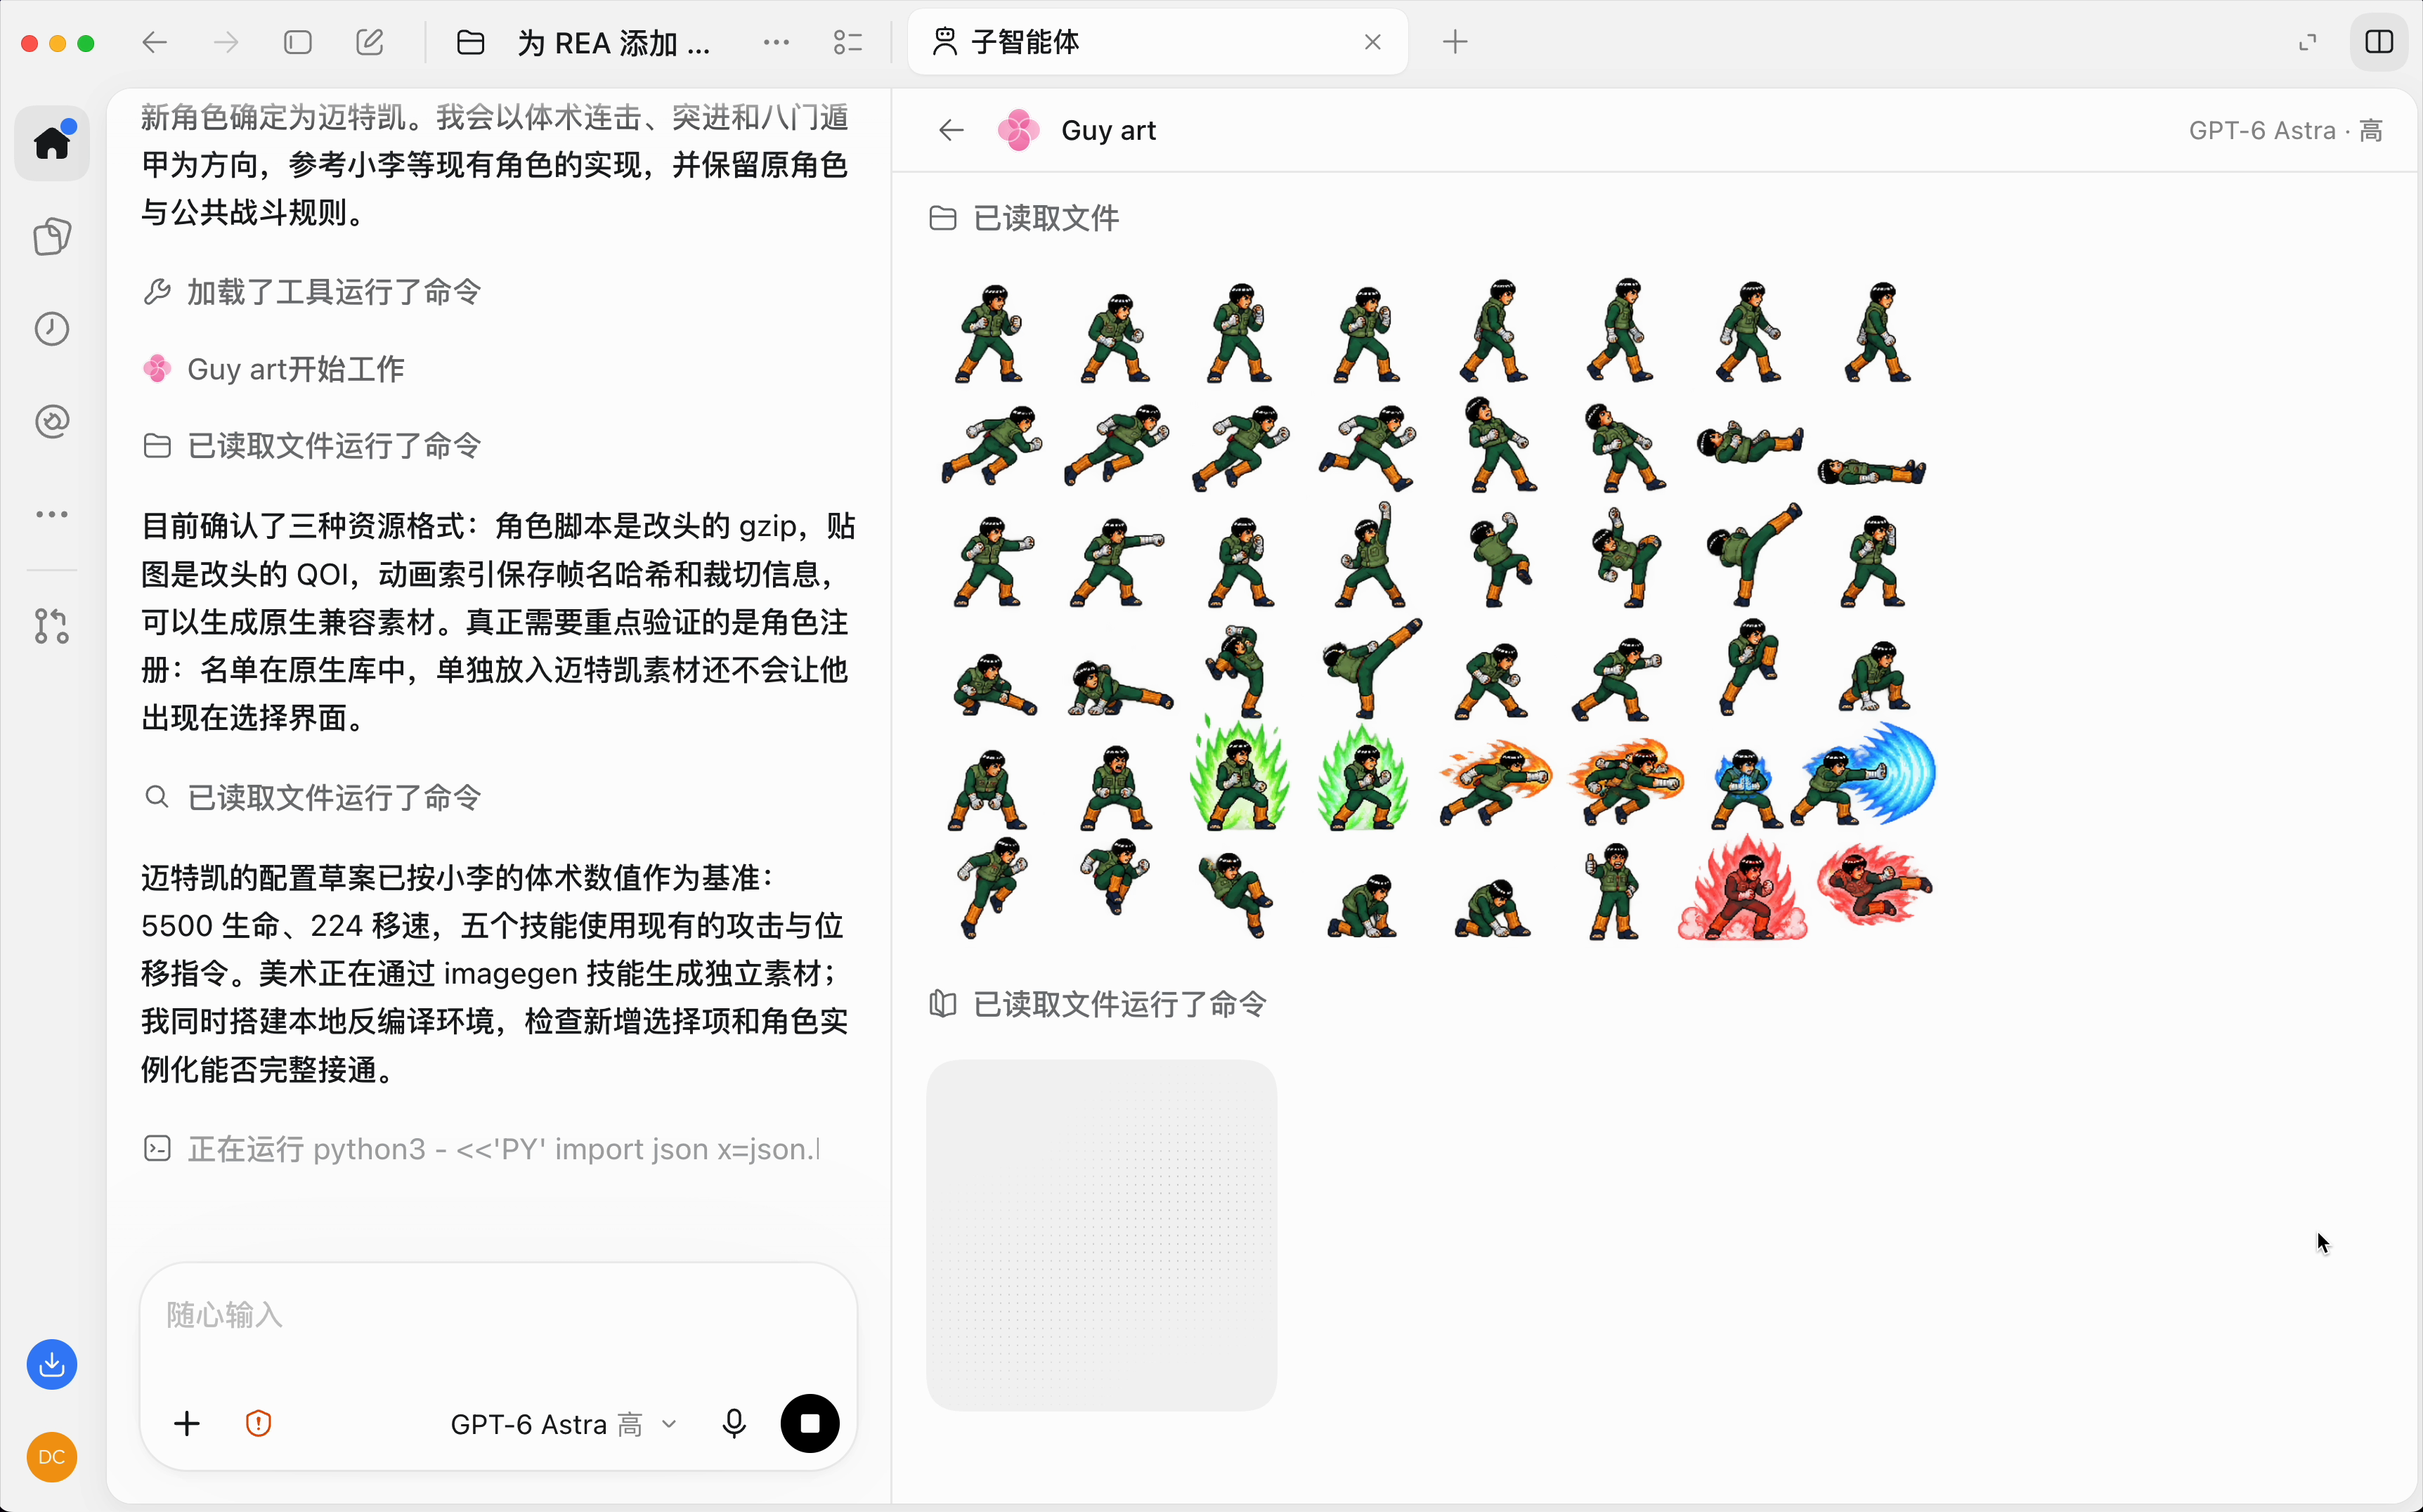Open the pull request branch icon in sidebar
Image resolution: width=2423 pixels, height=1512 pixels.
tap(52, 626)
